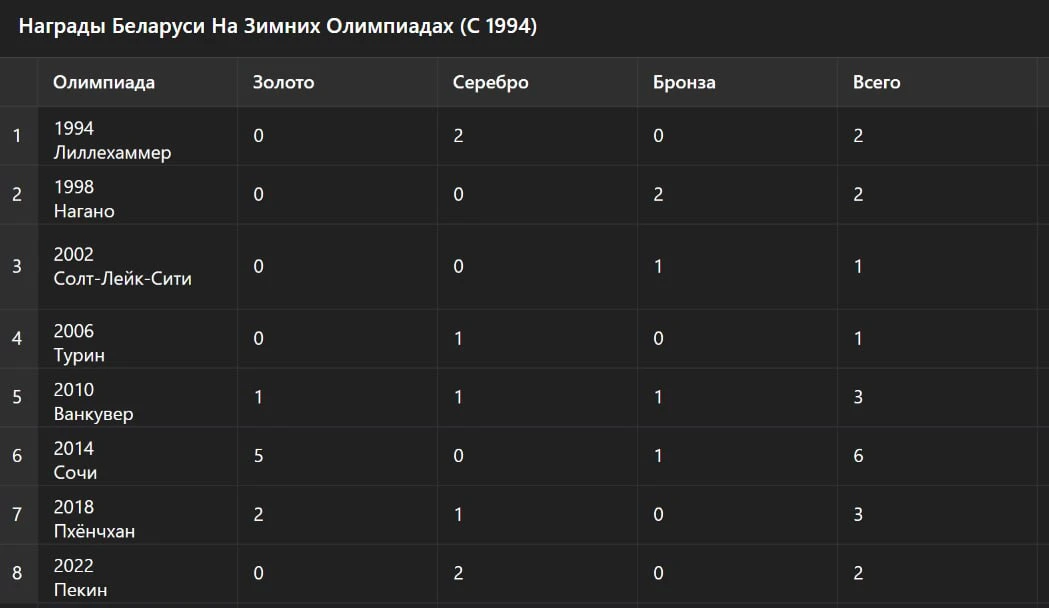
Task: Click the 2014 Сочи cell
Action: coord(75,460)
